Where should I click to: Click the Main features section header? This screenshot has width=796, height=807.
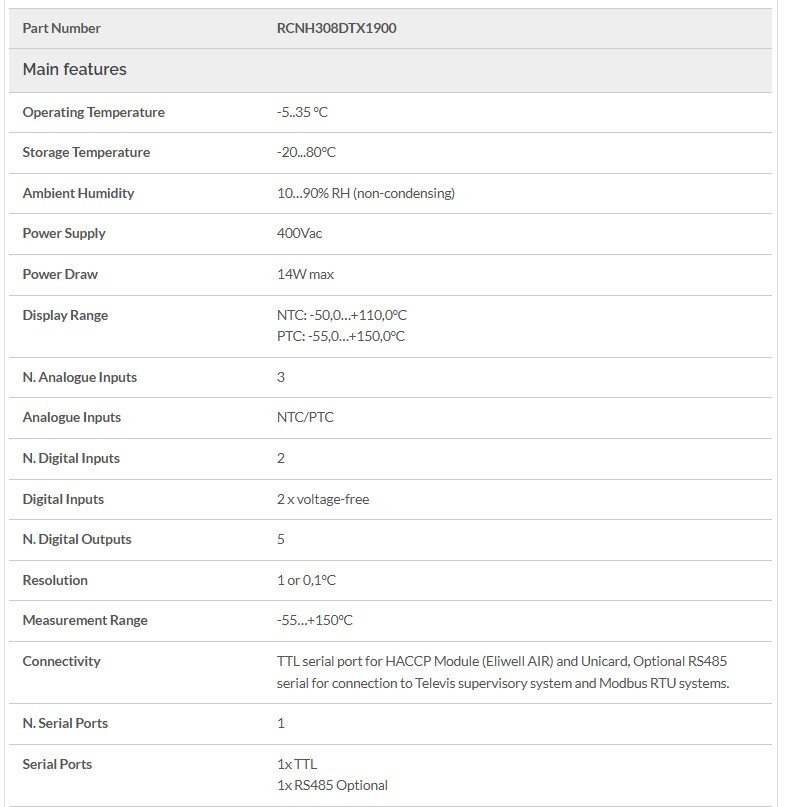click(x=75, y=70)
